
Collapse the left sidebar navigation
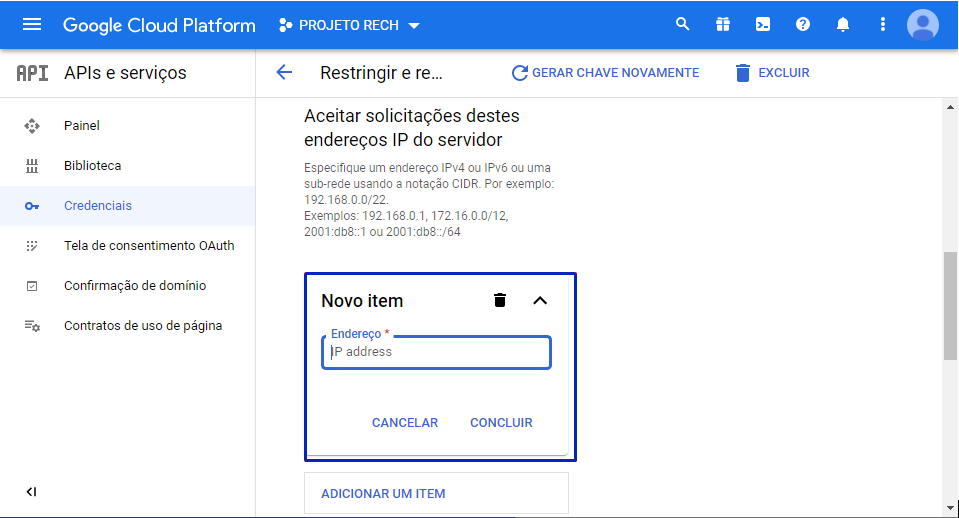coord(31,492)
